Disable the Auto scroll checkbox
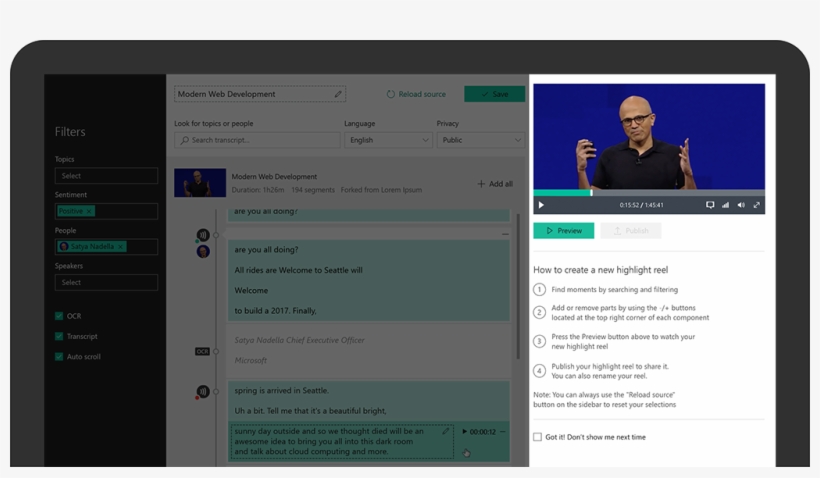The width and height of the screenshot is (820, 478). pos(59,356)
